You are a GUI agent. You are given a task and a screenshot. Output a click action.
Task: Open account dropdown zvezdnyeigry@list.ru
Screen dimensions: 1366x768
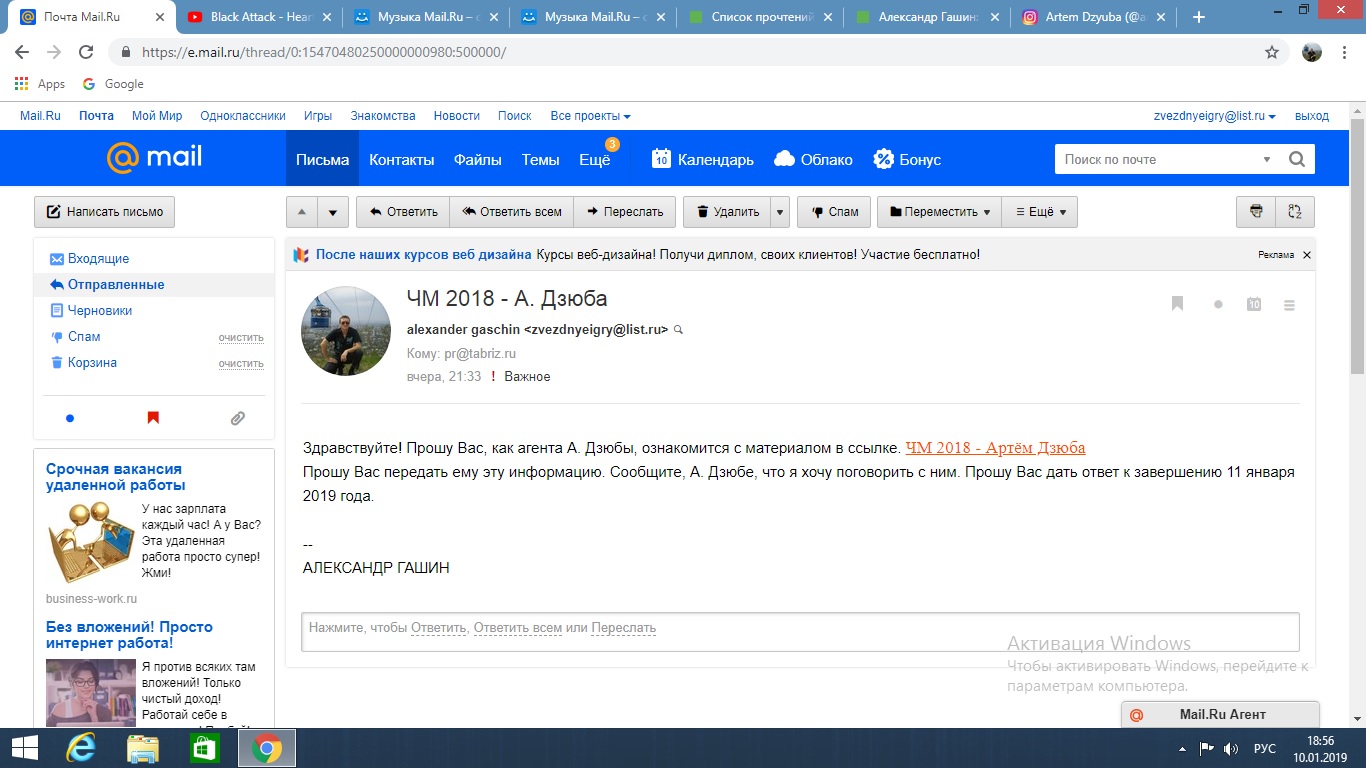pyautogui.click(x=1215, y=116)
